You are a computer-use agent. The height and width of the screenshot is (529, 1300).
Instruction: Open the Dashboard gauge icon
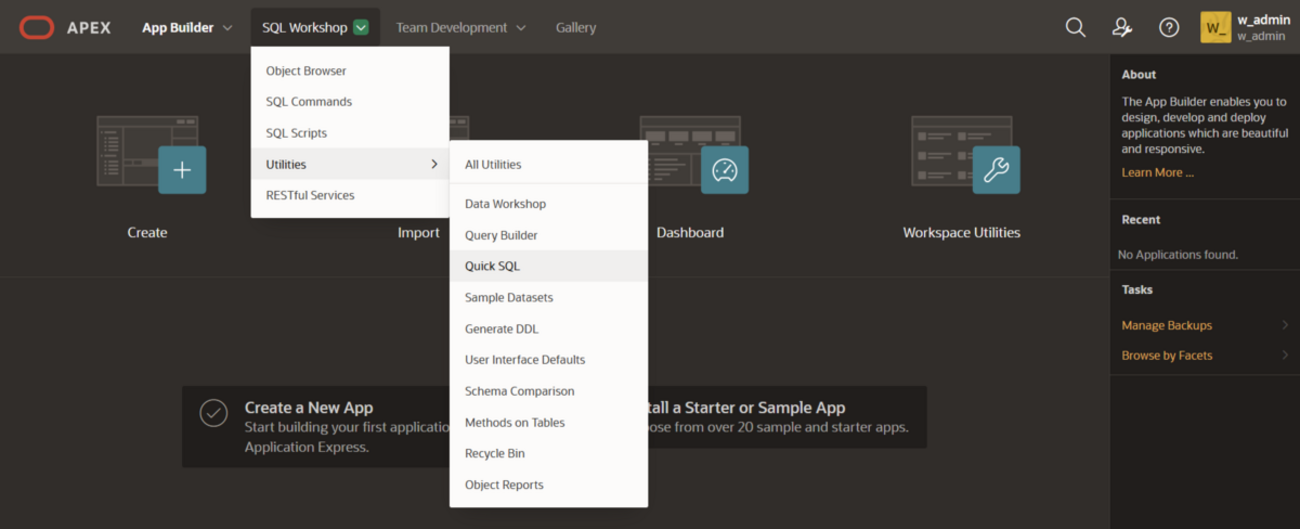pos(724,170)
